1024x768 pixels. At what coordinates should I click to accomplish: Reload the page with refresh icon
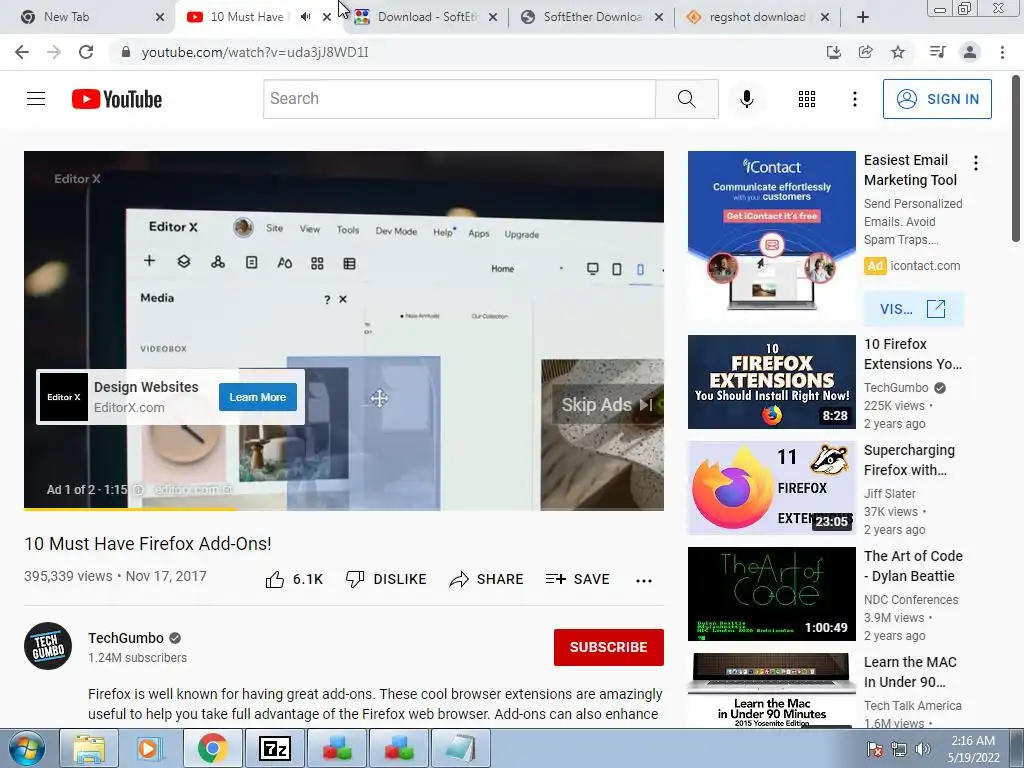(86, 52)
